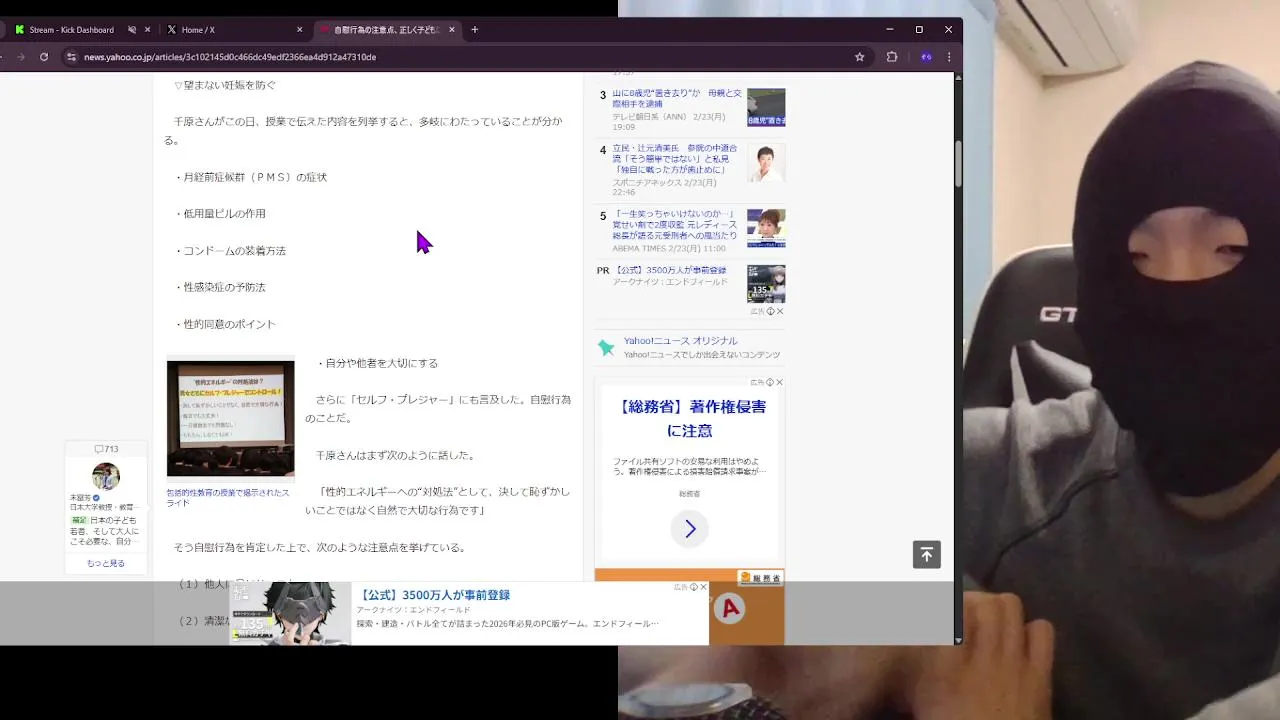Click the page vertical scrollbar thumb

pos(958,165)
